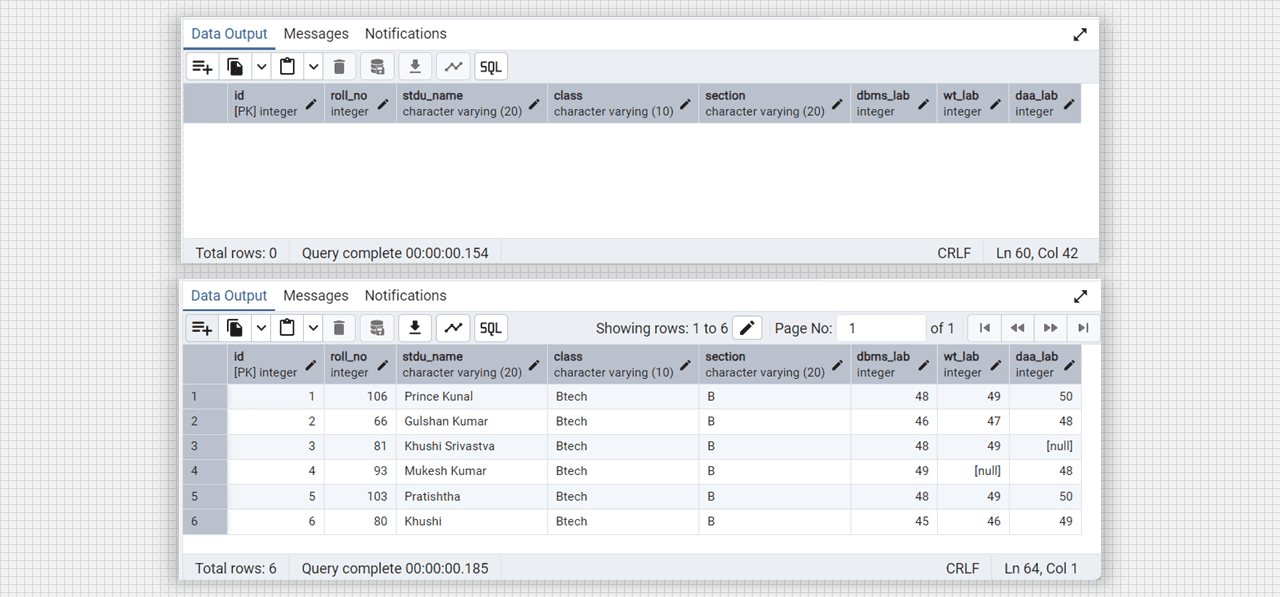This screenshot has width=1280, height=597.
Task: Select row 4 header in lower grid
Action: point(205,471)
